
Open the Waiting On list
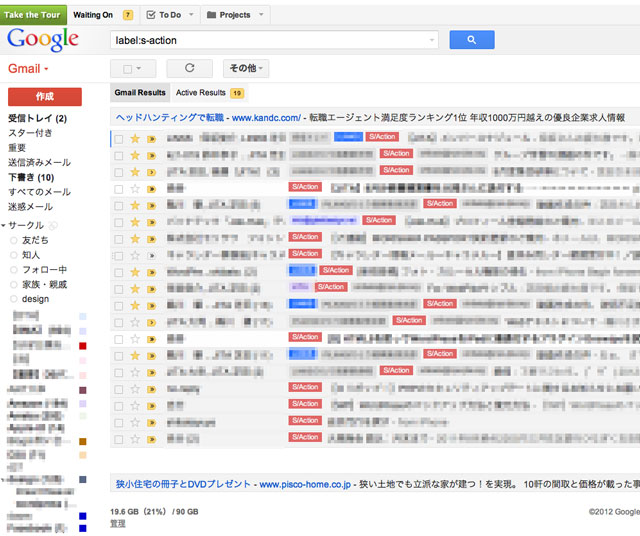tap(93, 15)
